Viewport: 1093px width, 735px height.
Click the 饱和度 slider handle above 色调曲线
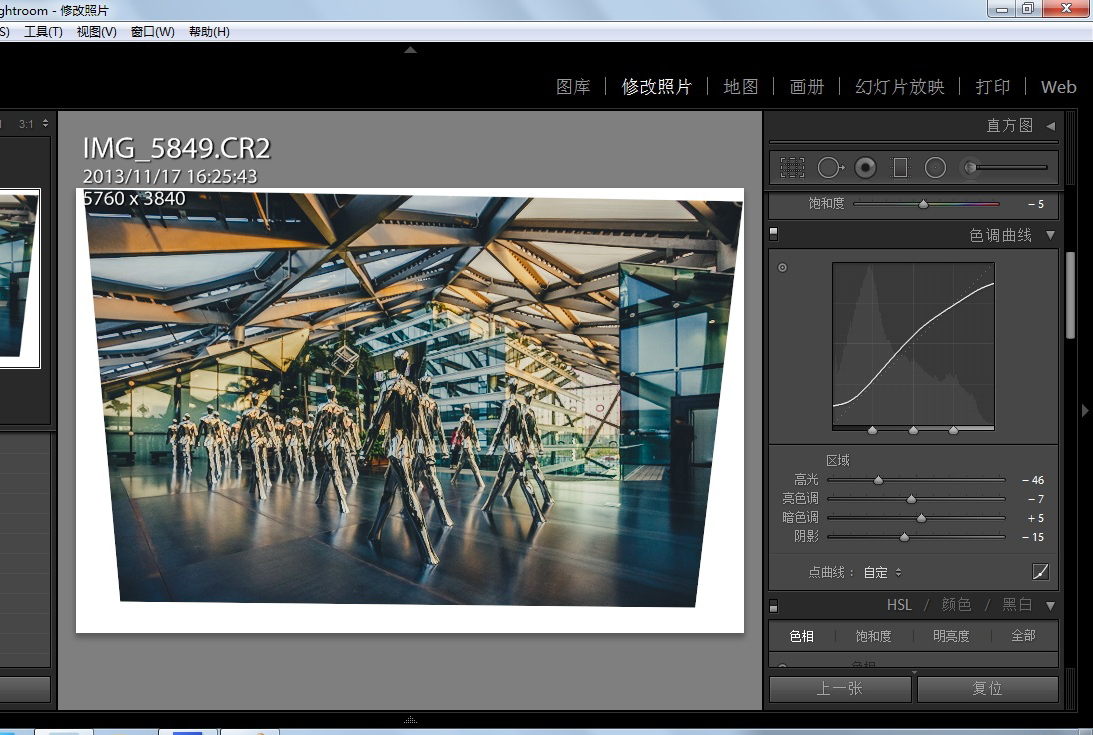pos(924,204)
